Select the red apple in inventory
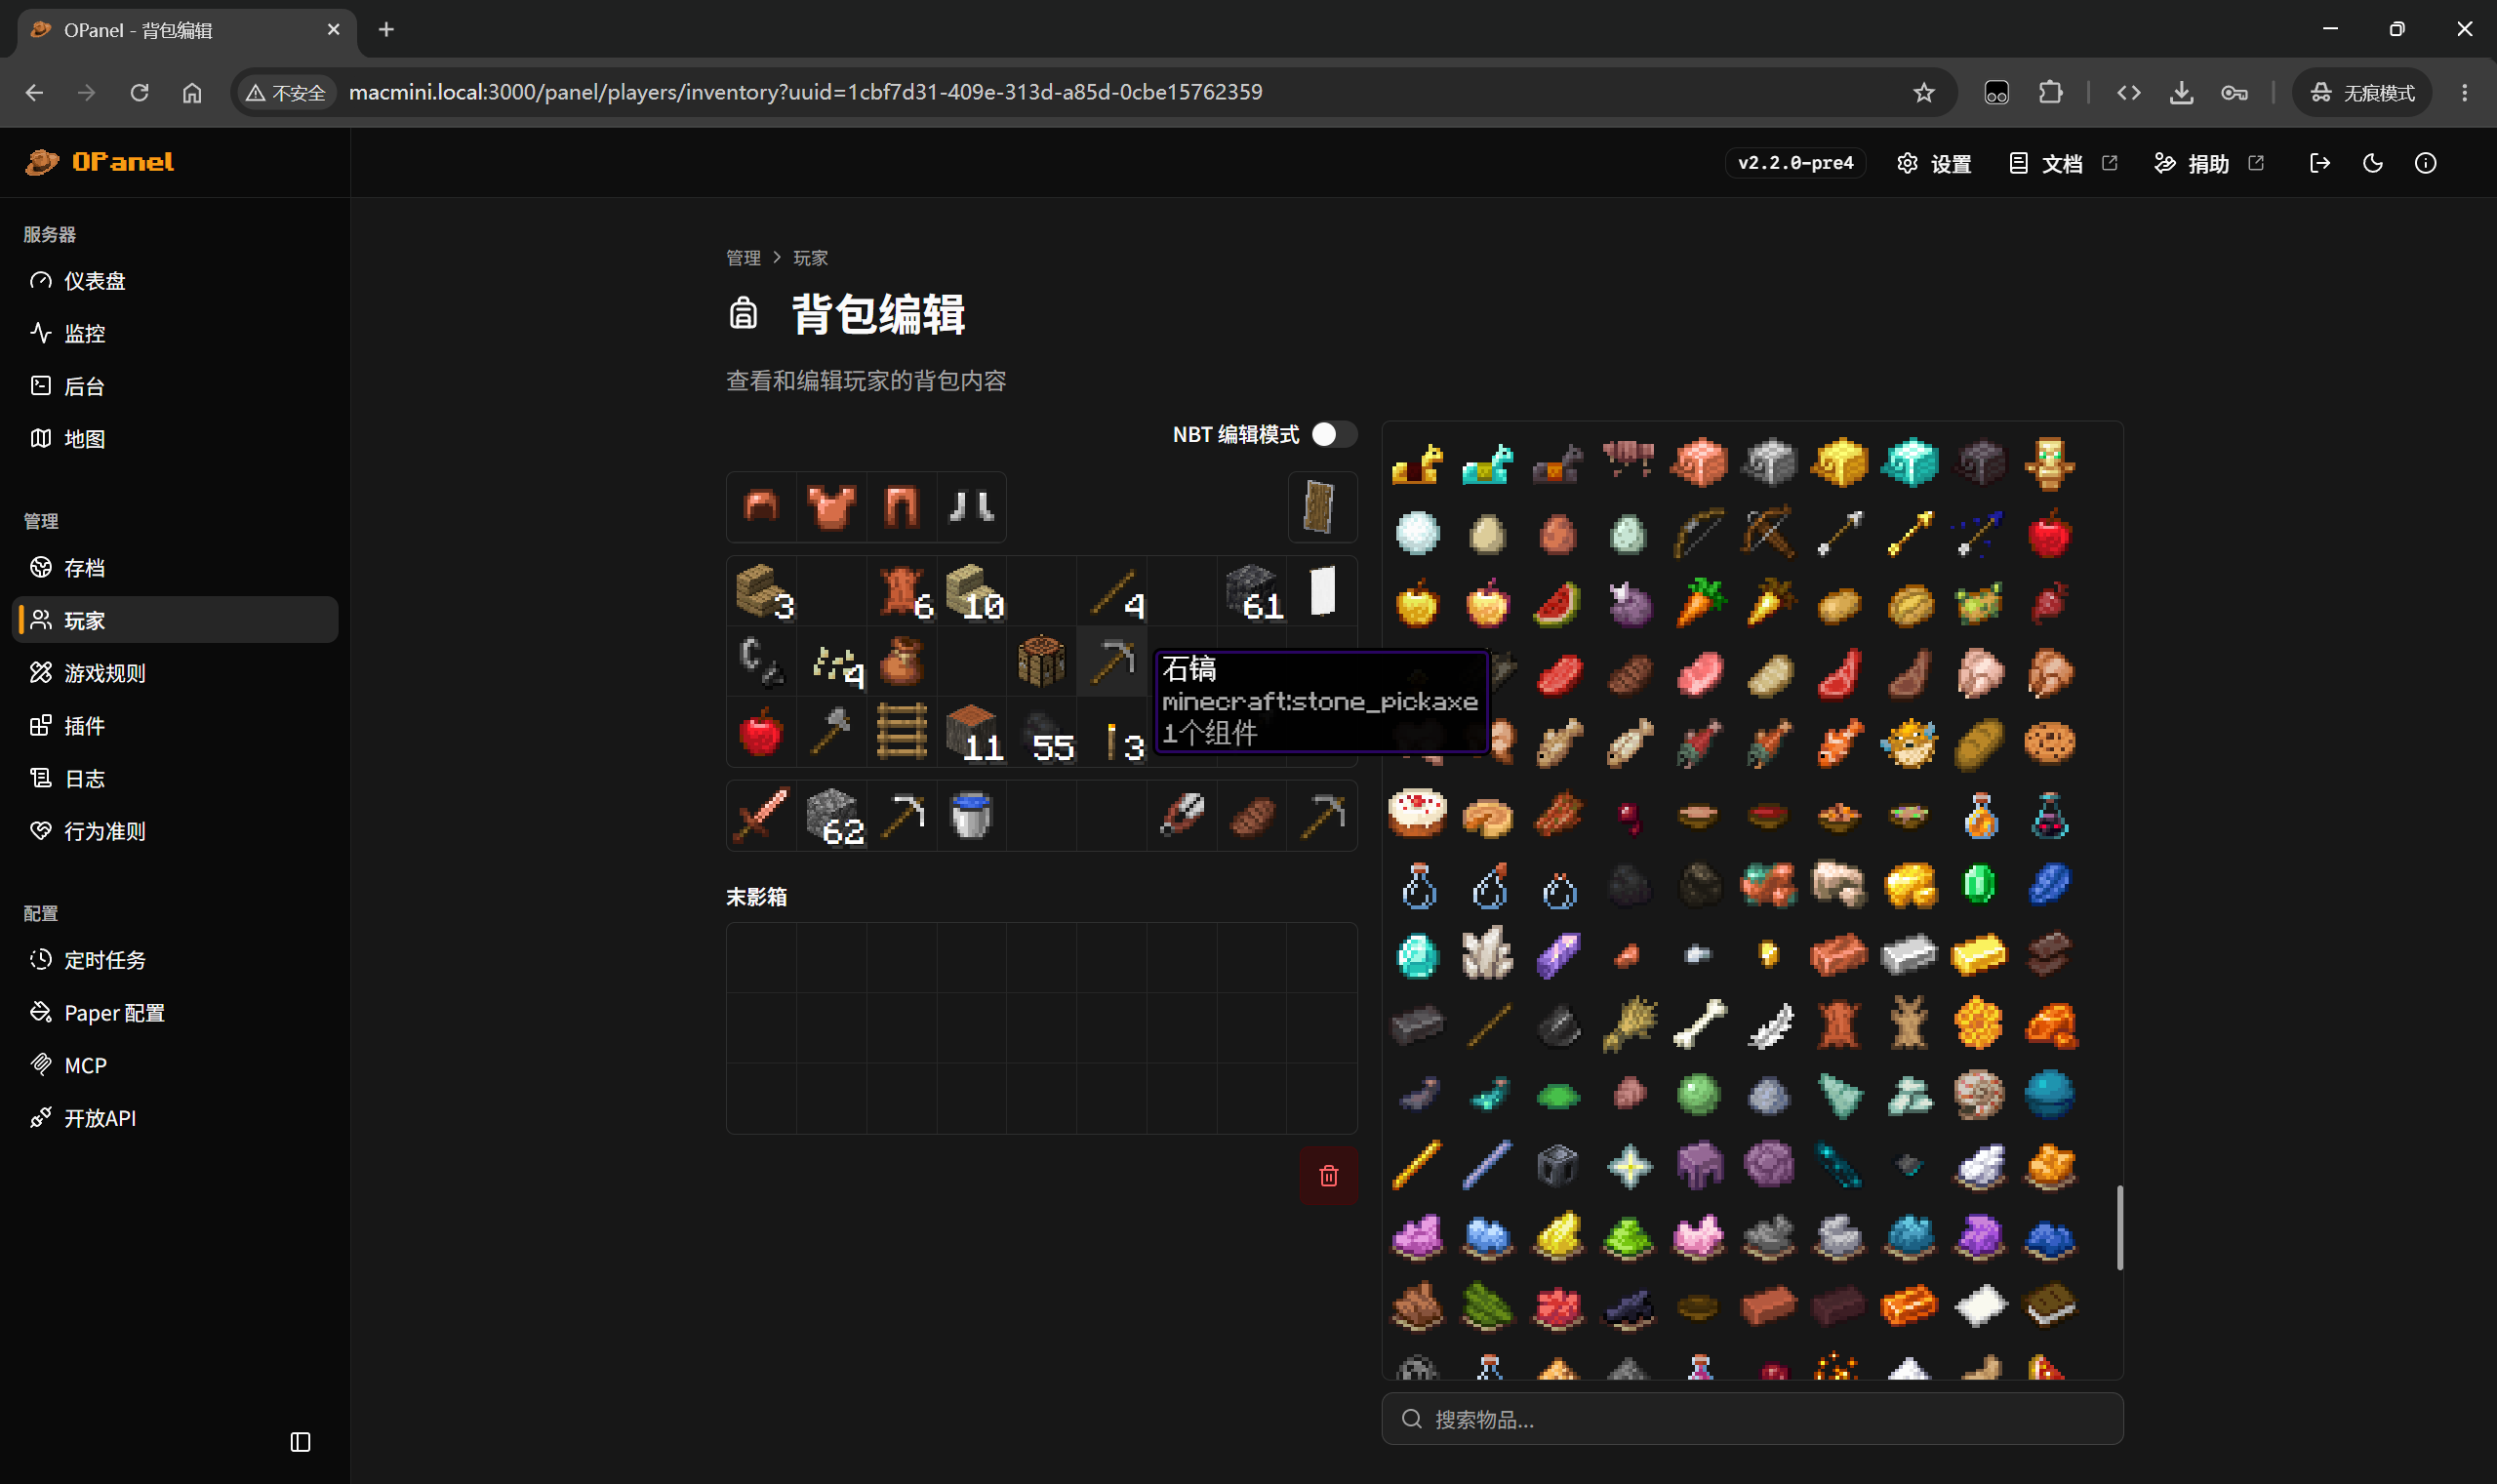Viewport: 2497px width, 1484px height. click(761, 733)
